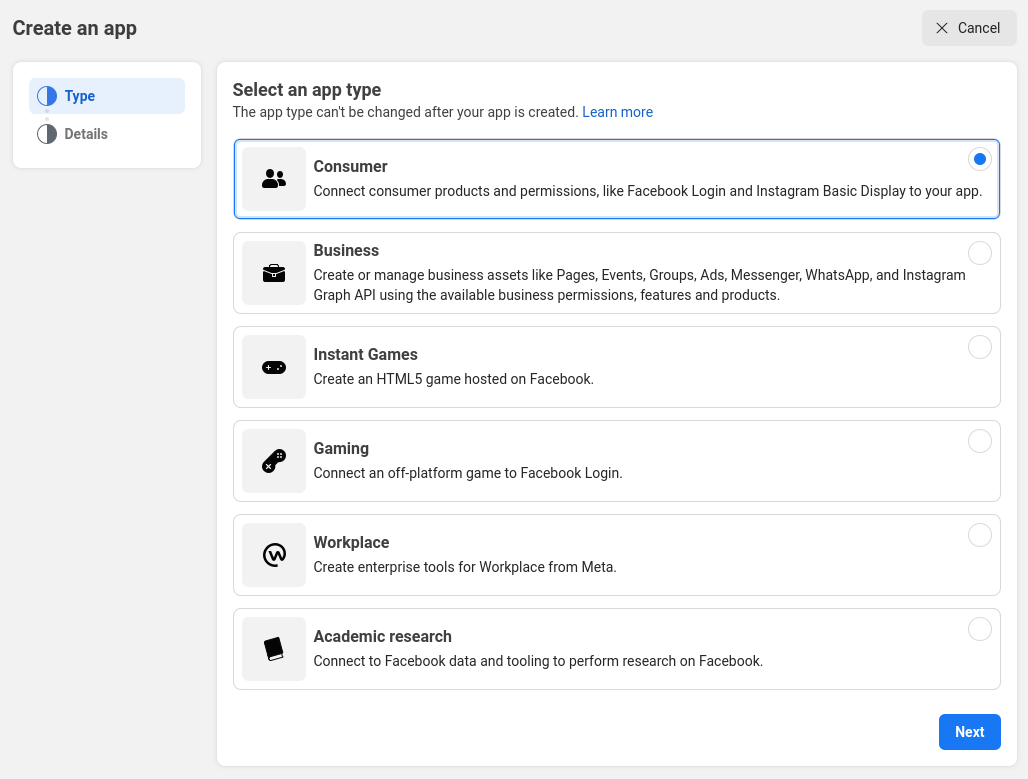1028x779 pixels.
Task: Click the half-circle icon beside Type step
Action: click(47, 96)
